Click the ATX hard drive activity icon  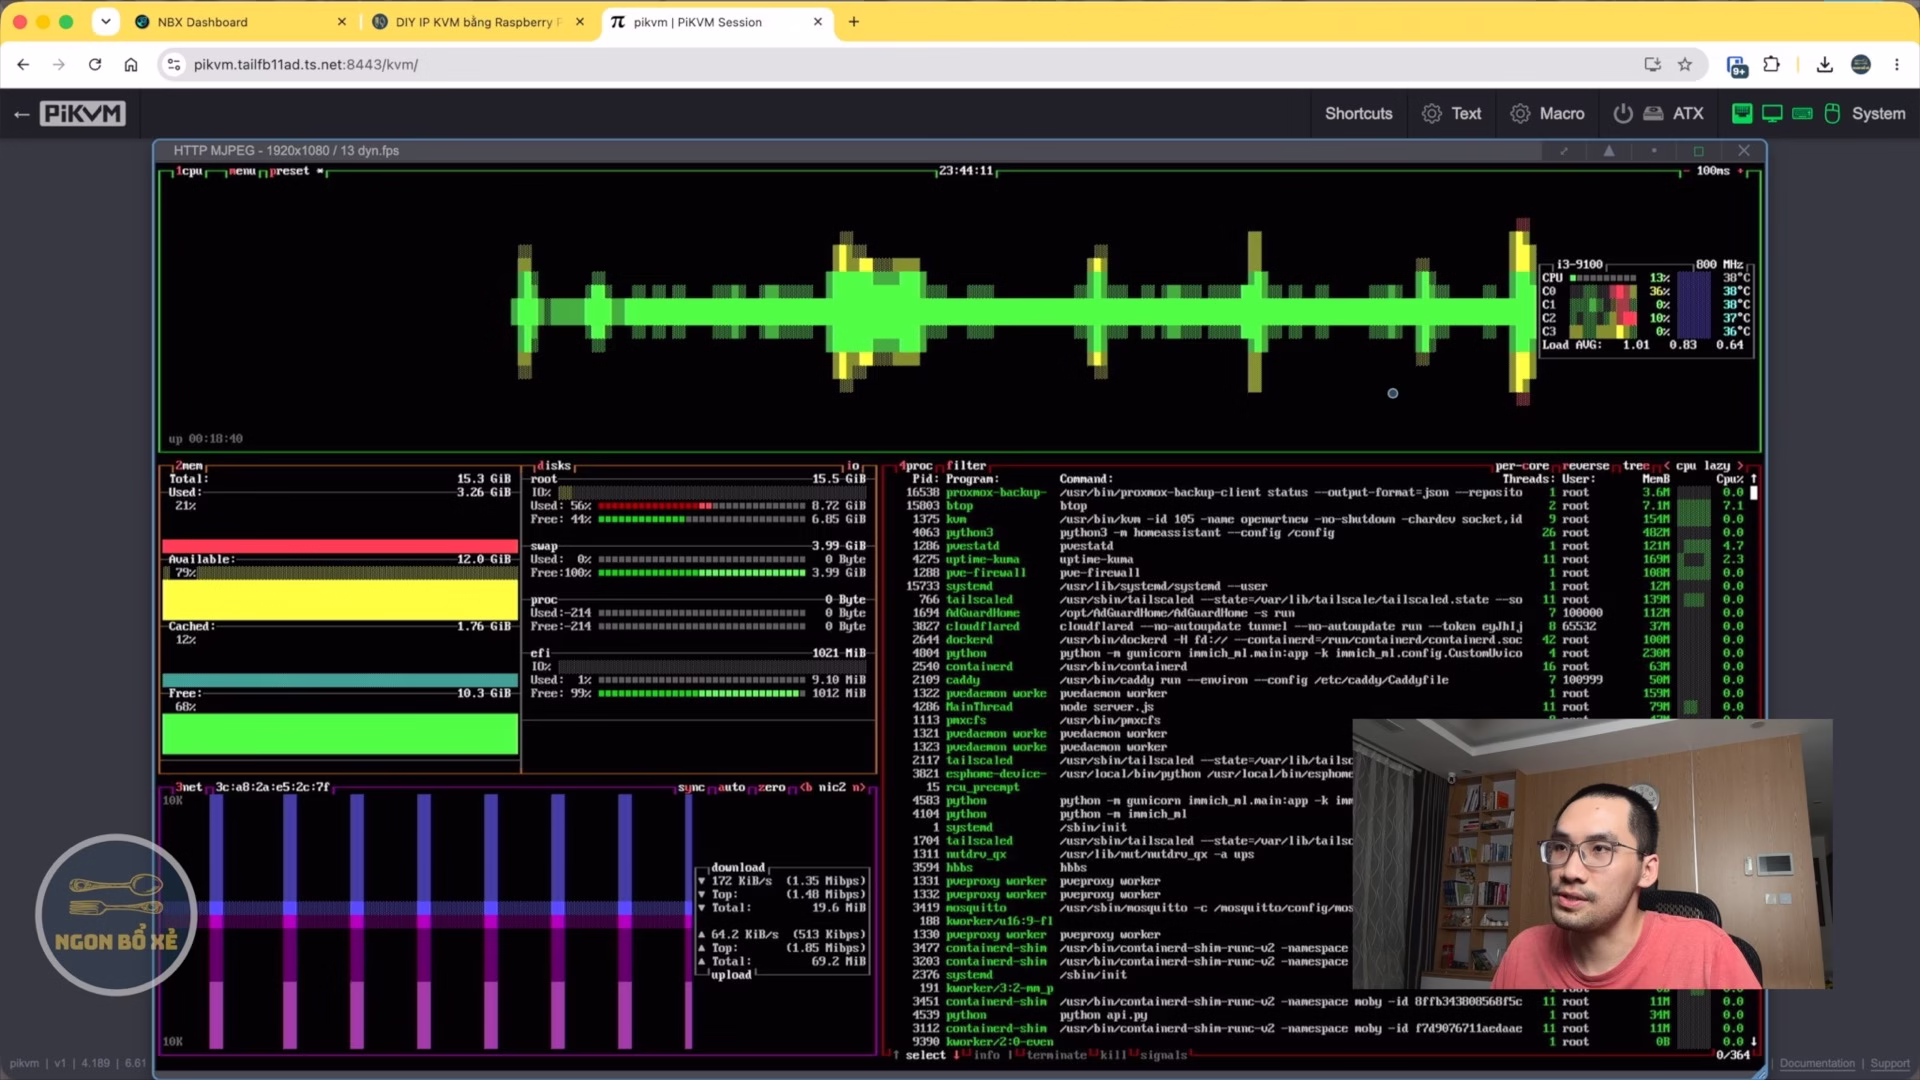[1653, 114]
